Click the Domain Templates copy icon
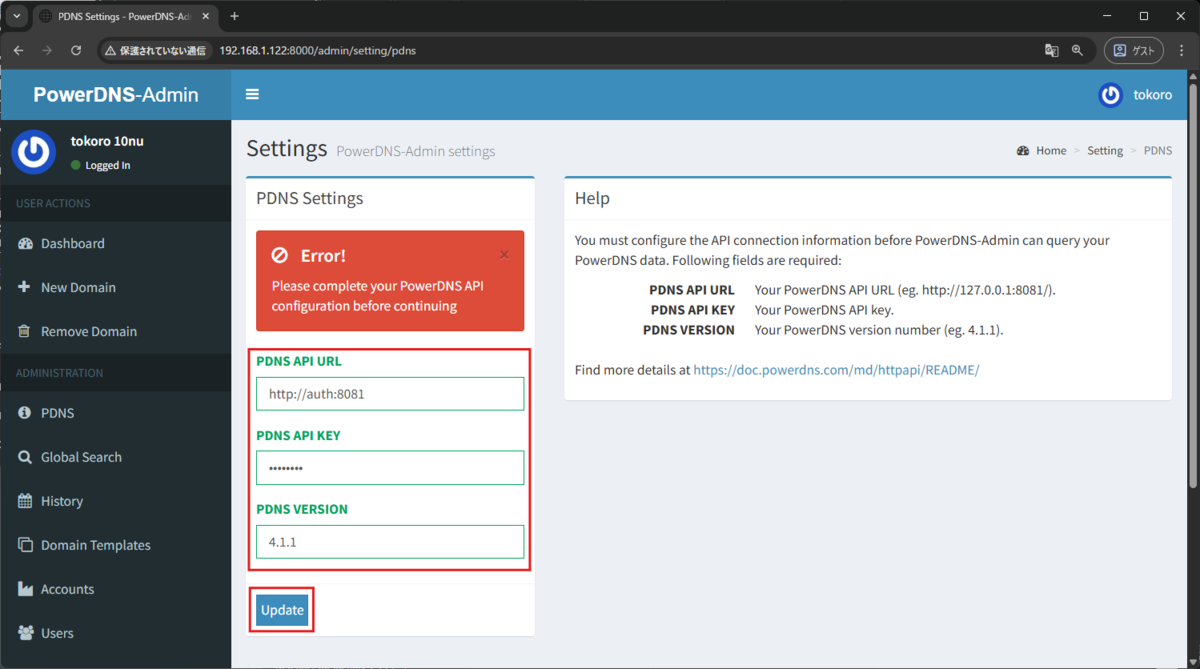1200x669 pixels. [x=24, y=545]
